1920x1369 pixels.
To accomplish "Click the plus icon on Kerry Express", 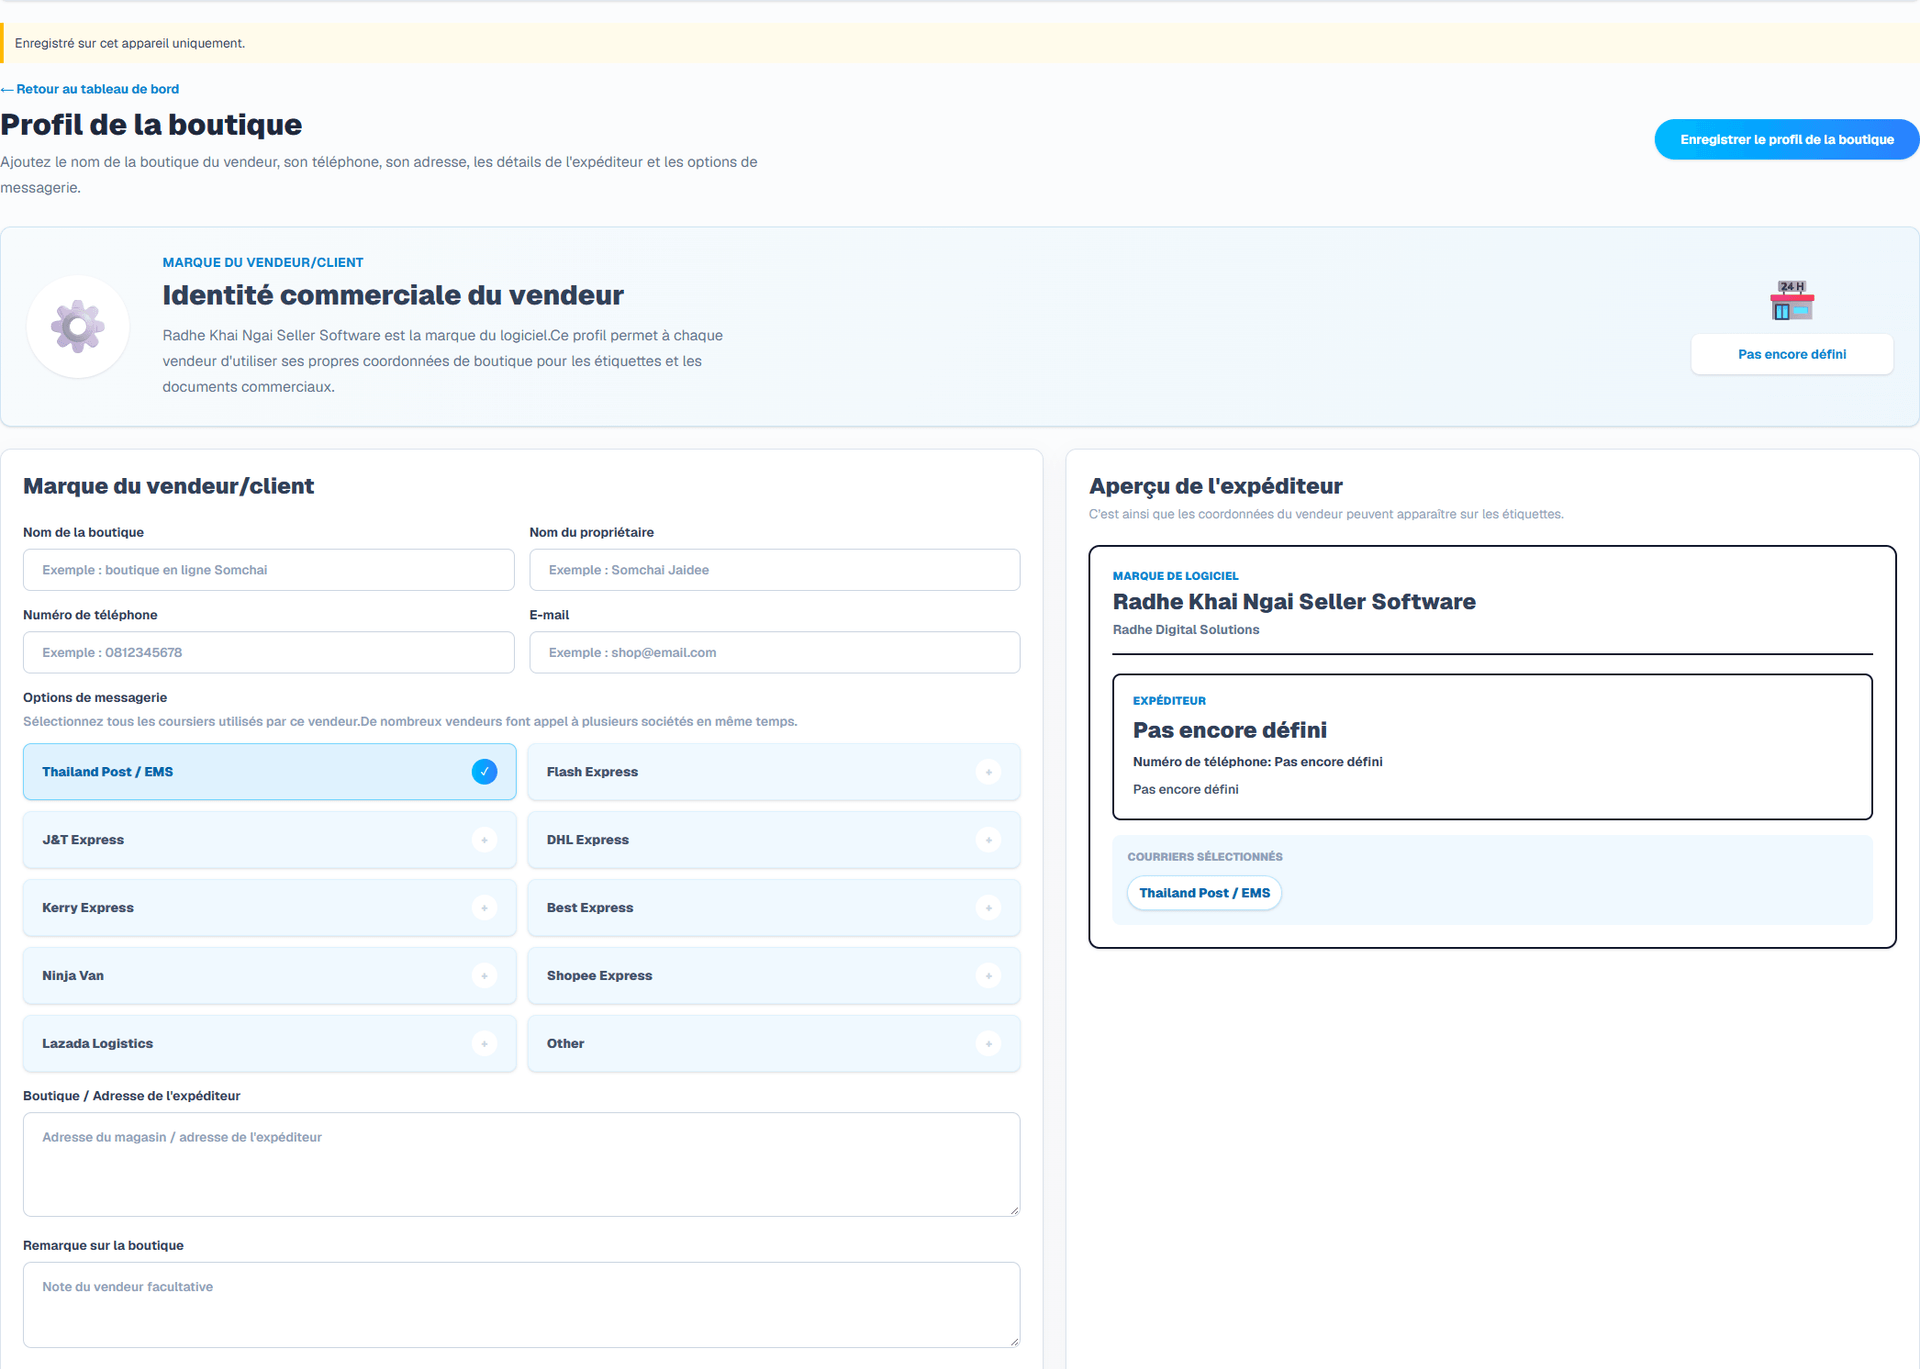I will 484,908.
